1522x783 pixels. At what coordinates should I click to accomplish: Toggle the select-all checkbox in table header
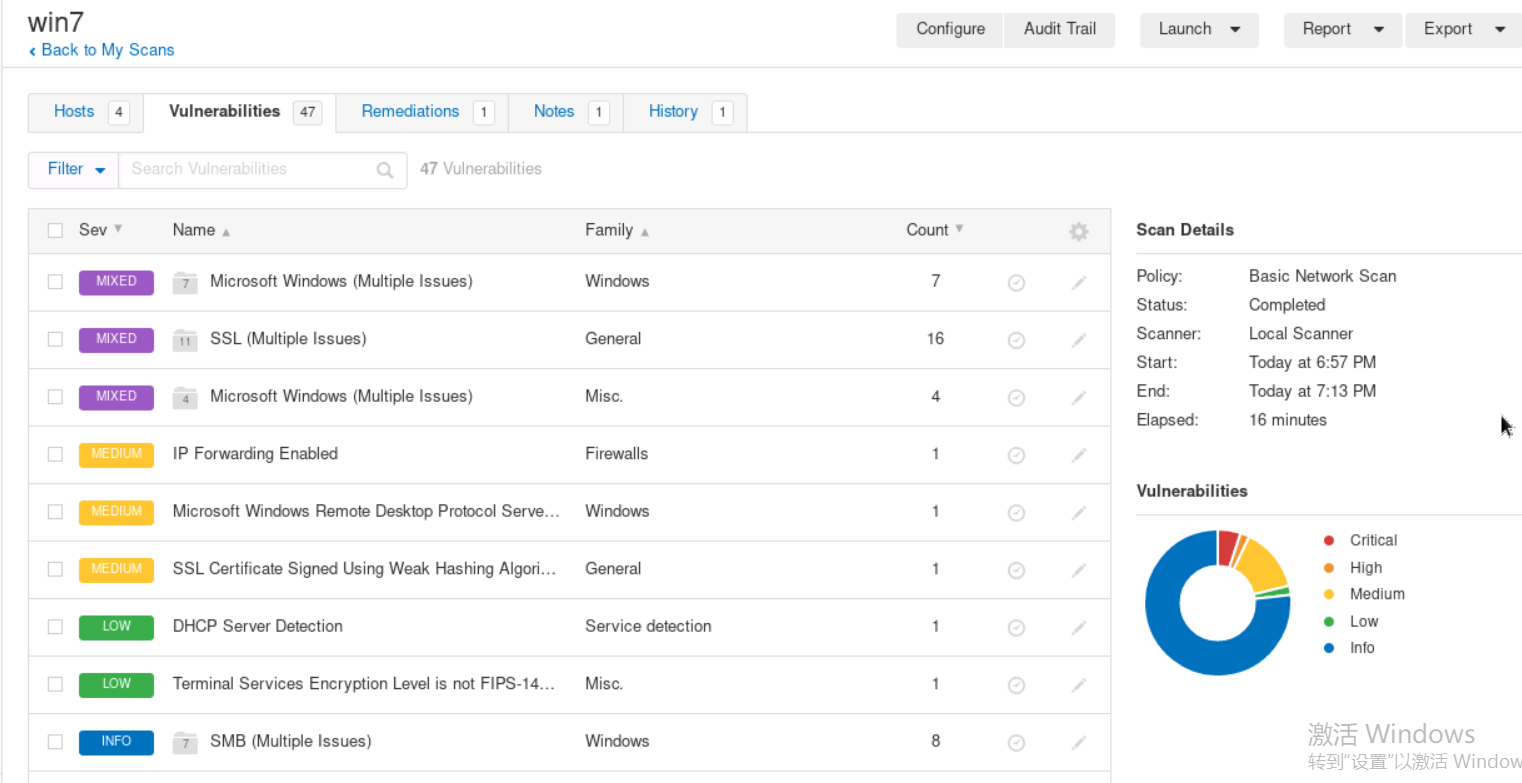[x=55, y=231]
